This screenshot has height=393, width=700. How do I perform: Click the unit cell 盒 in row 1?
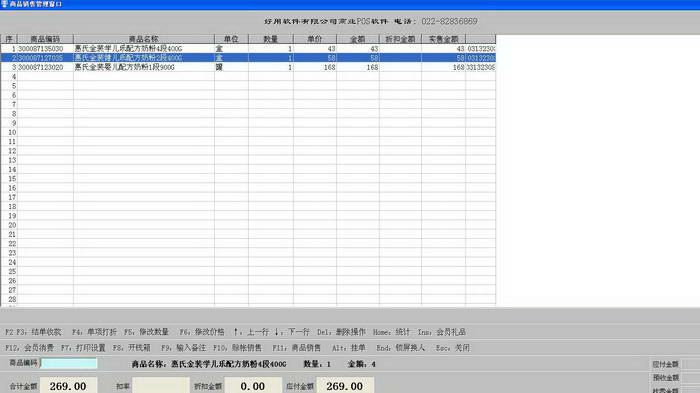tap(231, 48)
